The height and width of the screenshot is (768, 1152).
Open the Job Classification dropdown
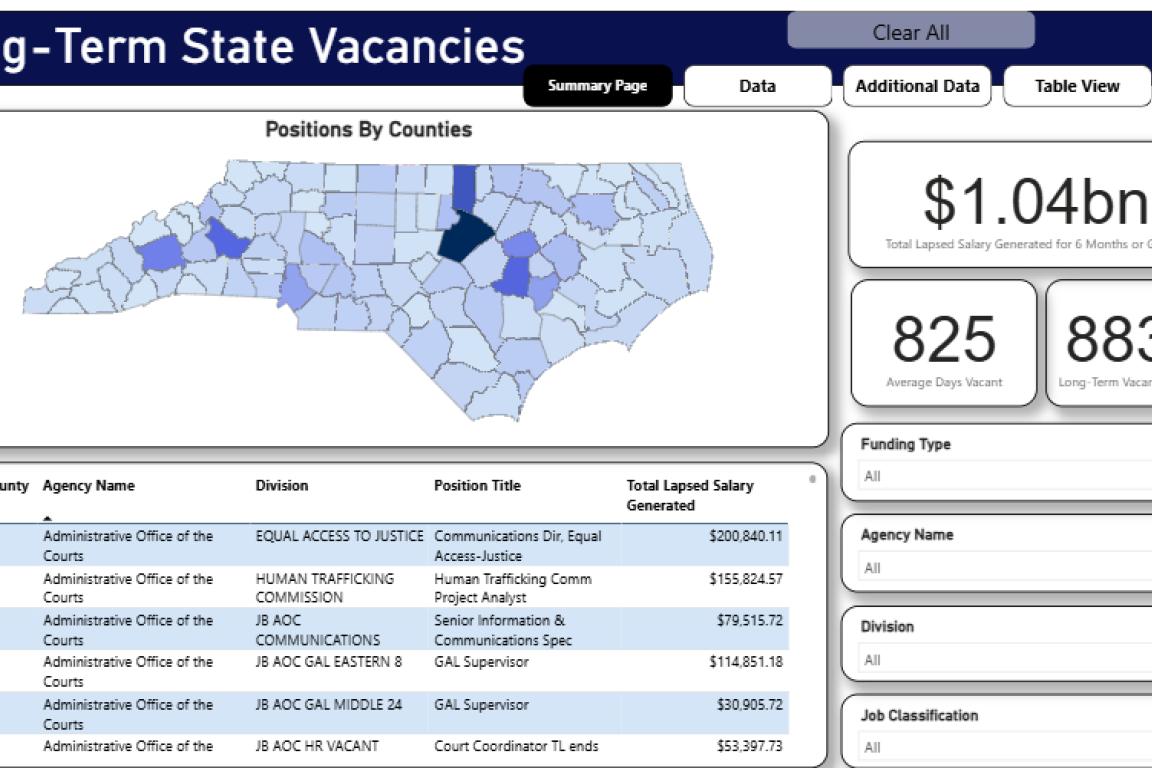pos(1000,747)
